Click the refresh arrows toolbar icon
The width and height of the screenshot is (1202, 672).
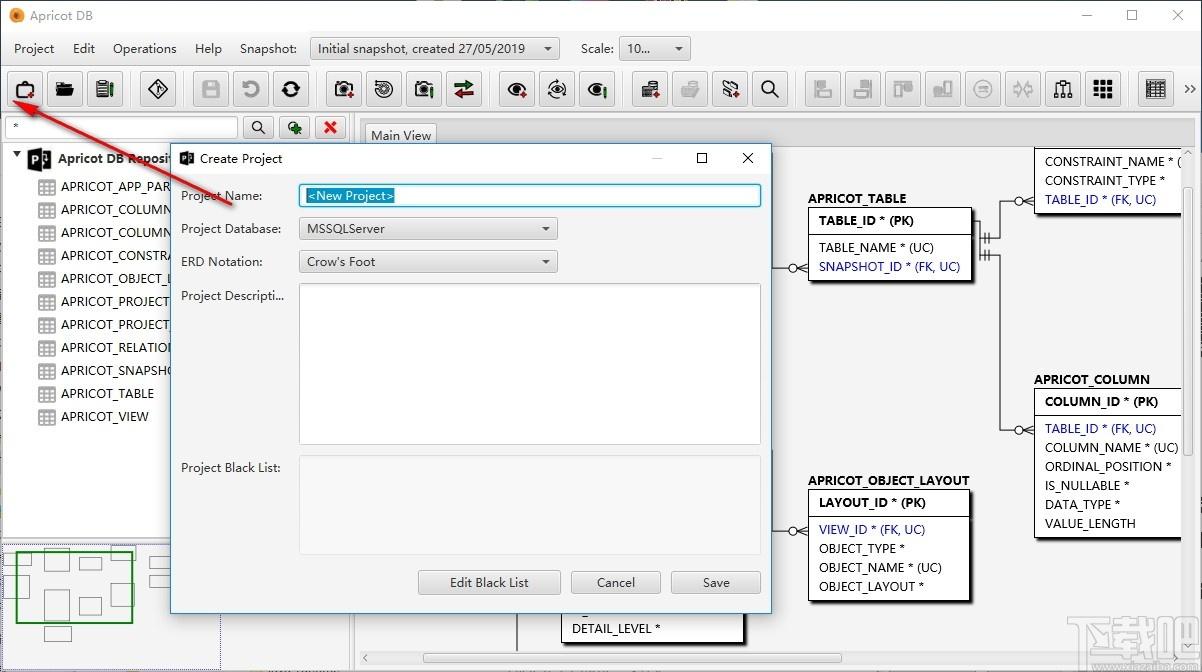[291, 89]
